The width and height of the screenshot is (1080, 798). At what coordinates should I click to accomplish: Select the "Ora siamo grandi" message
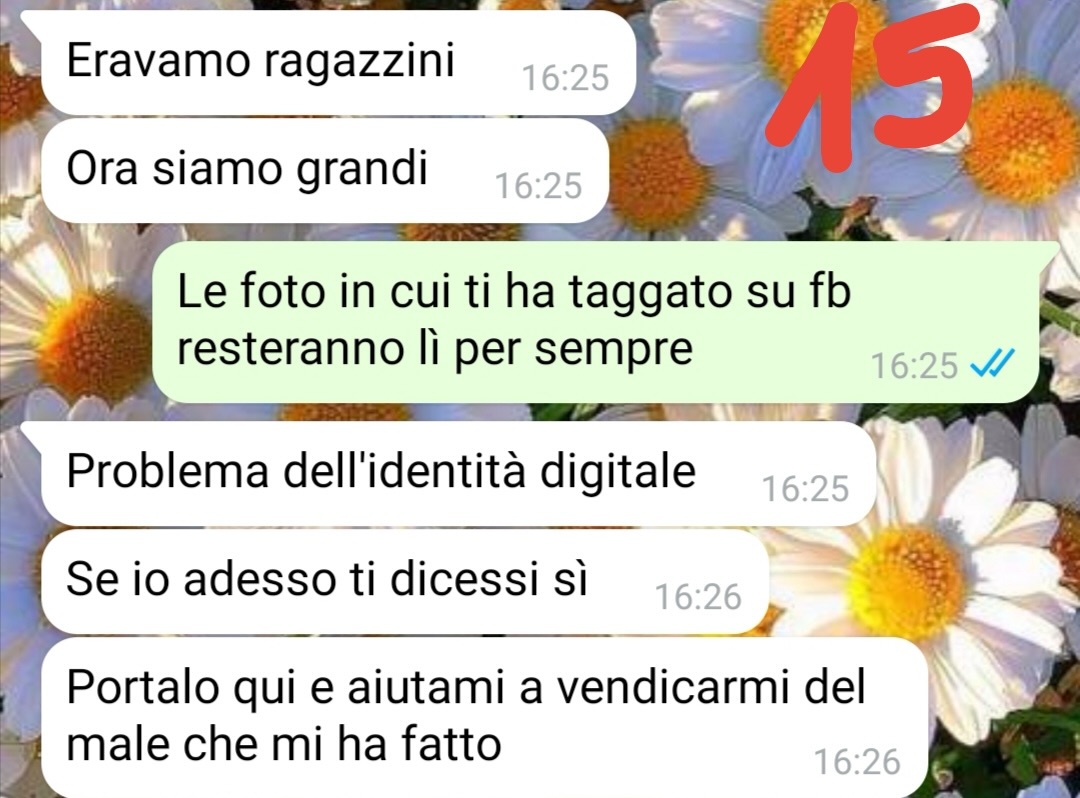[325, 171]
